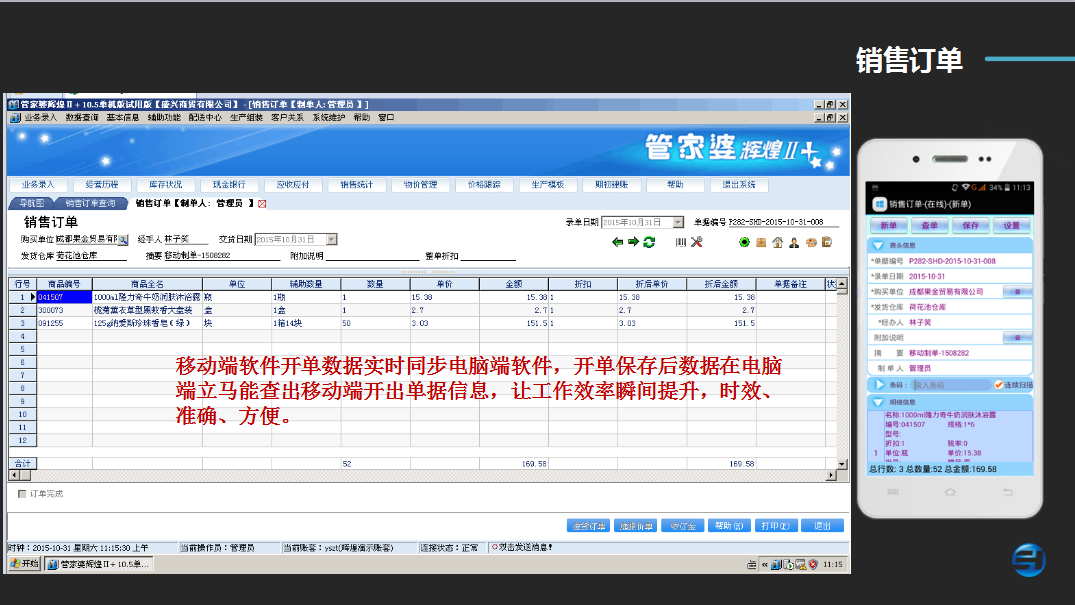Screen dimensions: 1075x605
Task: Click the green right arrow for next order
Action: click(633, 242)
